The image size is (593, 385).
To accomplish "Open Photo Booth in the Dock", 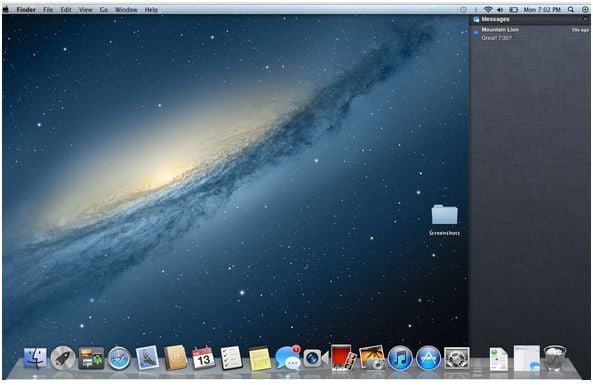I will pos(343,357).
